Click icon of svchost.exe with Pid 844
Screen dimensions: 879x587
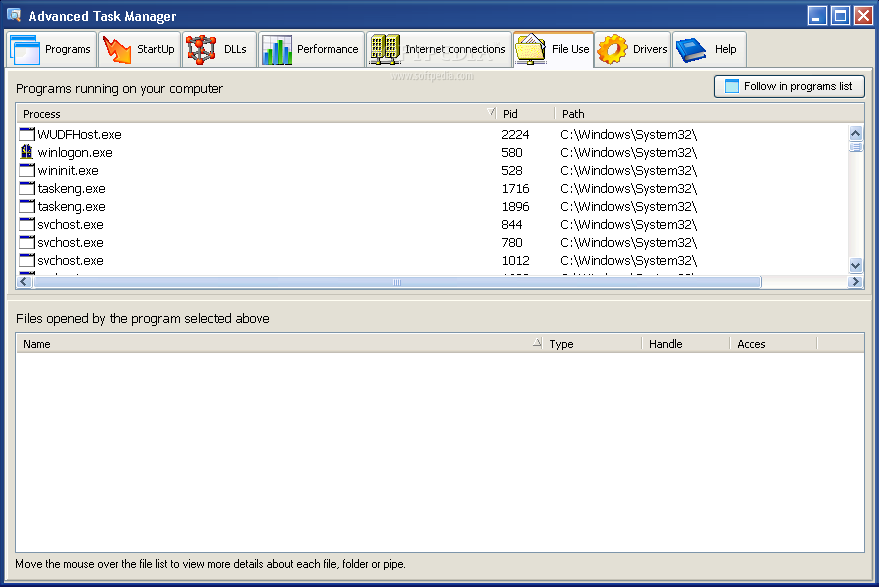click(x=27, y=224)
